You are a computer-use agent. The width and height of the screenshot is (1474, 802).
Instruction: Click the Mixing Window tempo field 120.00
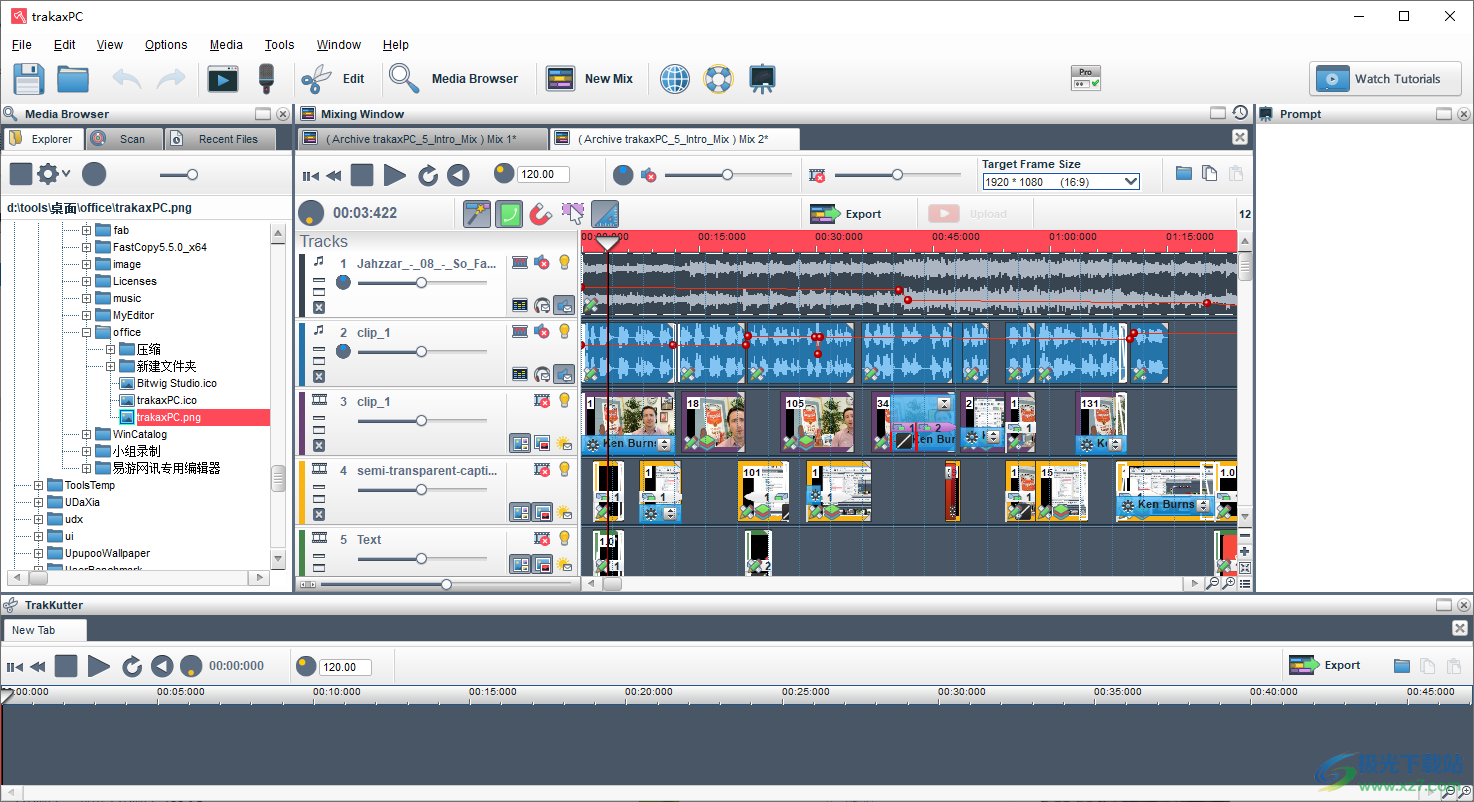(x=543, y=174)
